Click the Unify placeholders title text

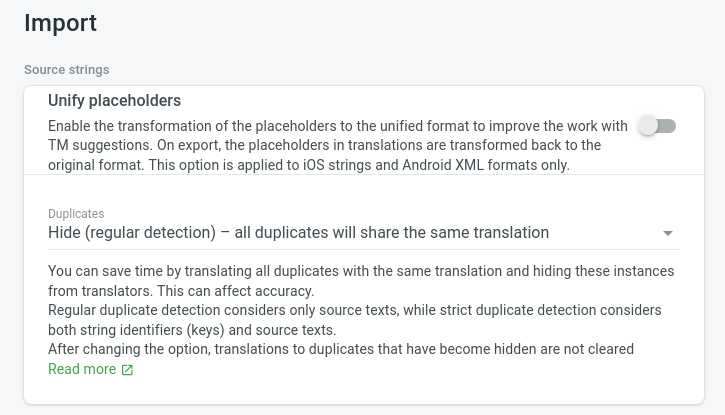click(x=114, y=100)
